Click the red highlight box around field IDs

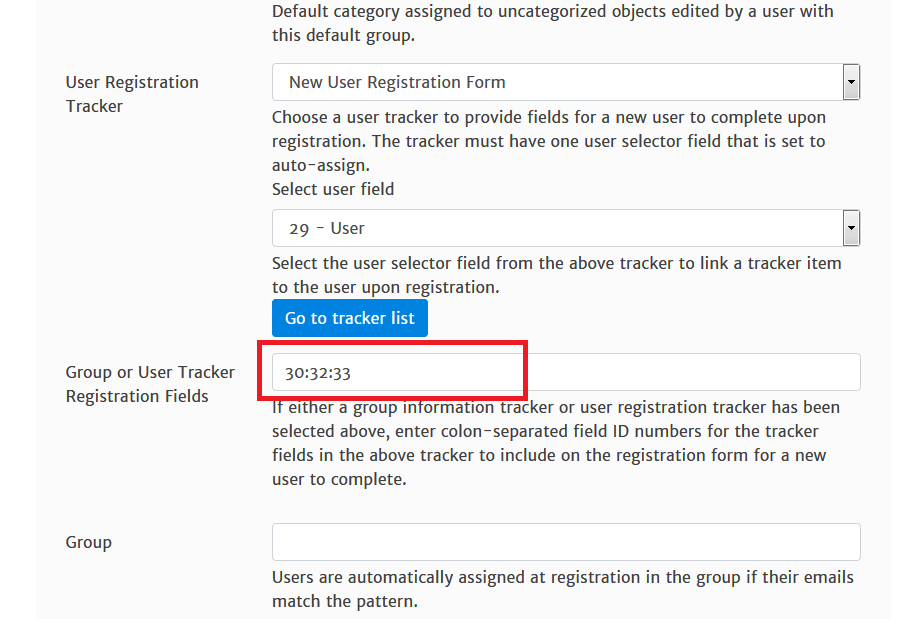click(x=392, y=345)
